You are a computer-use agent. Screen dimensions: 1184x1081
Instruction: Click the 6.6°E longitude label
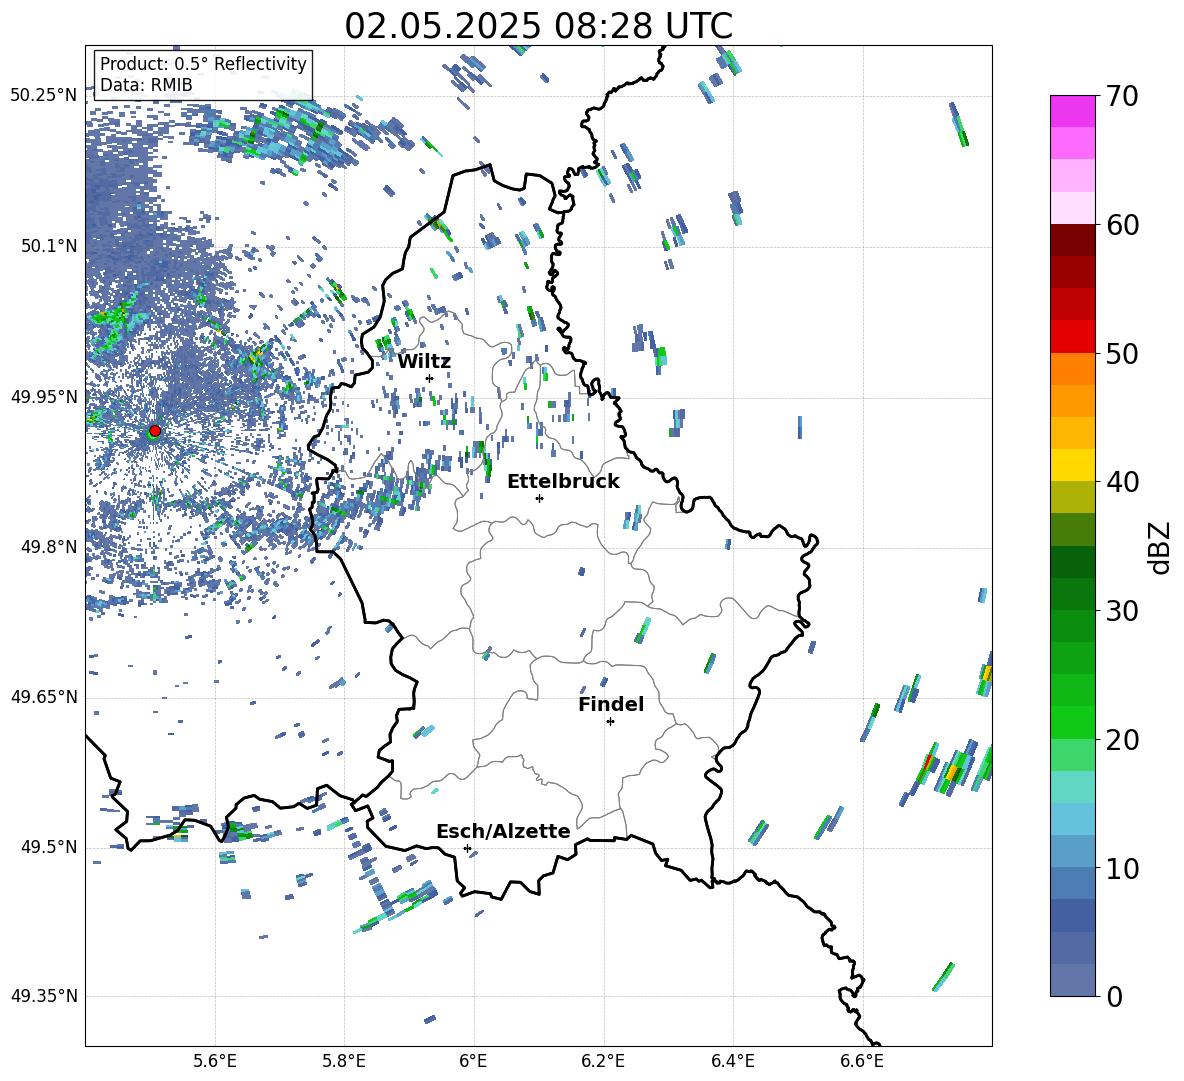point(862,1061)
